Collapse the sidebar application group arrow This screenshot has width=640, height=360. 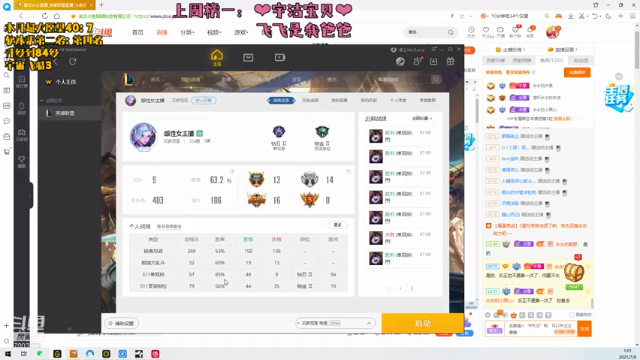pos(42,100)
